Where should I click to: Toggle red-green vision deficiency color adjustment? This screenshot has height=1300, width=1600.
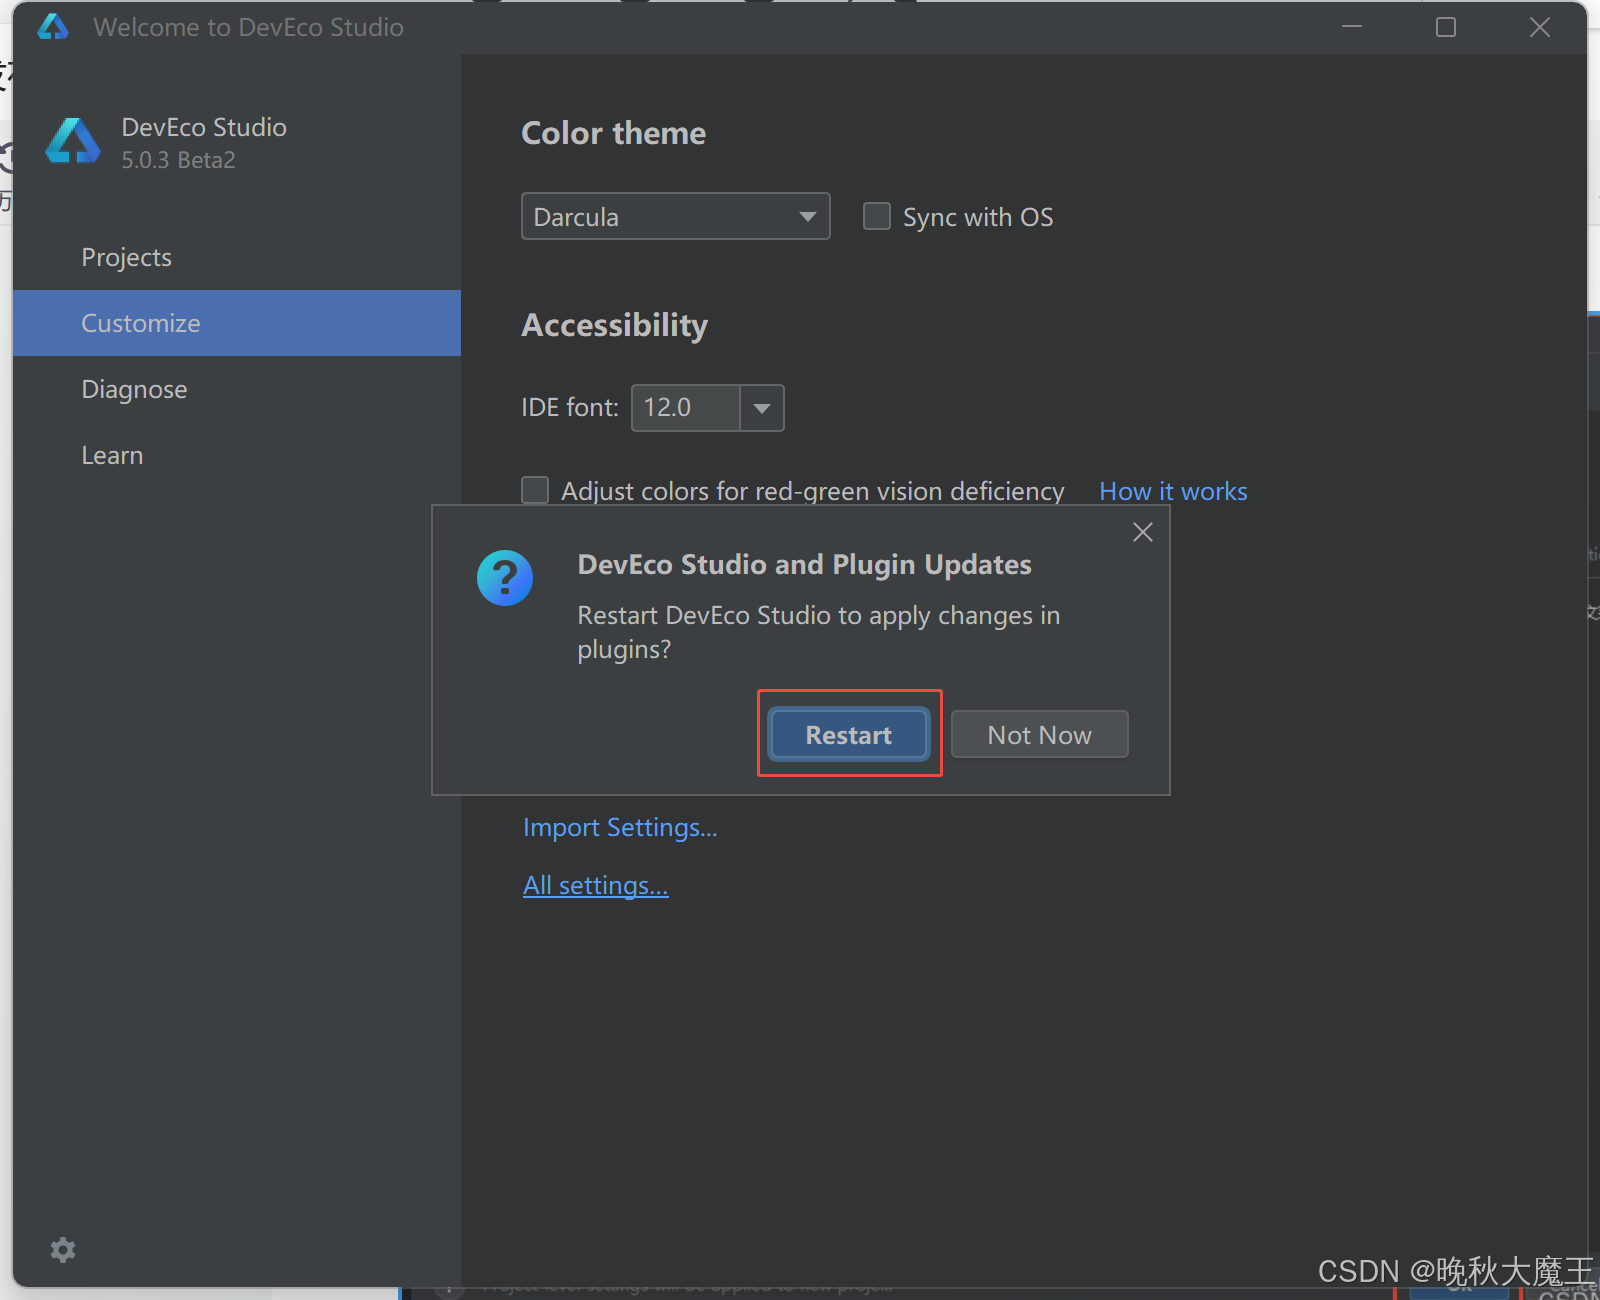click(536, 490)
